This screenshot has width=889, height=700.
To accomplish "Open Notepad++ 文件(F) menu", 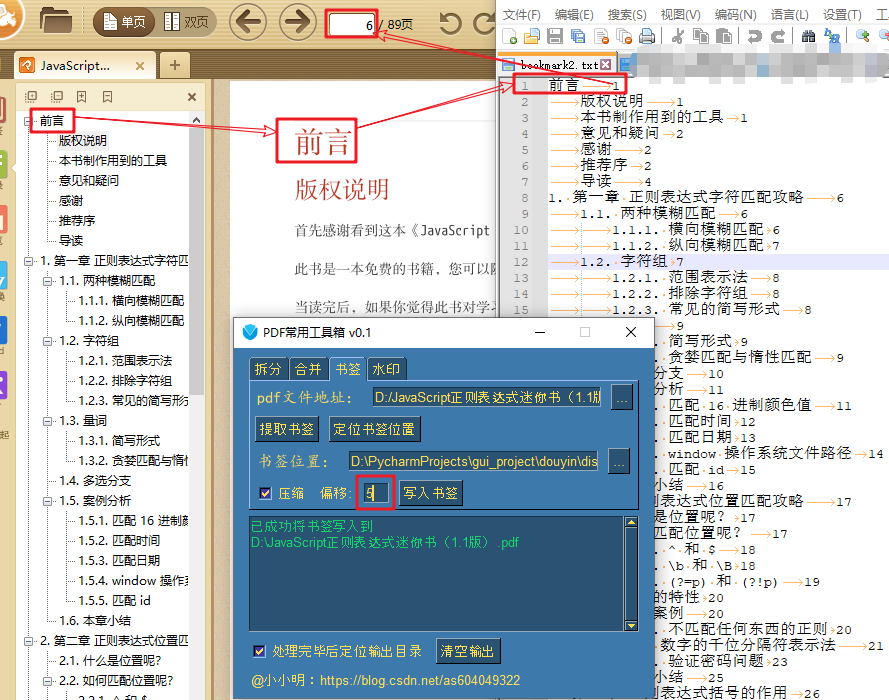I will (522, 15).
